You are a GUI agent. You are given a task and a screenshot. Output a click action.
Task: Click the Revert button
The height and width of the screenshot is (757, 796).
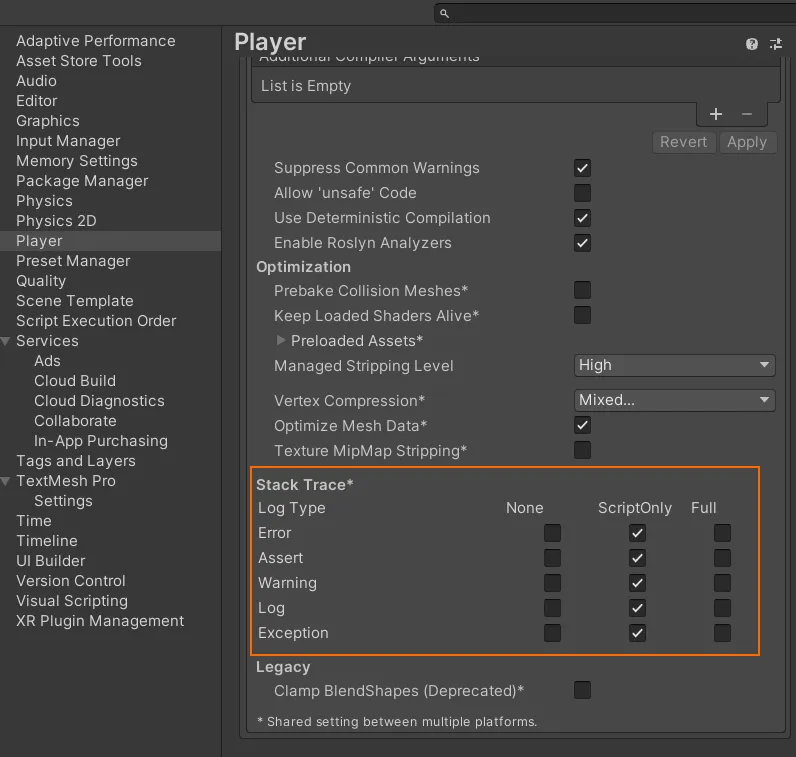pyautogui.click(x=683, y=142)
